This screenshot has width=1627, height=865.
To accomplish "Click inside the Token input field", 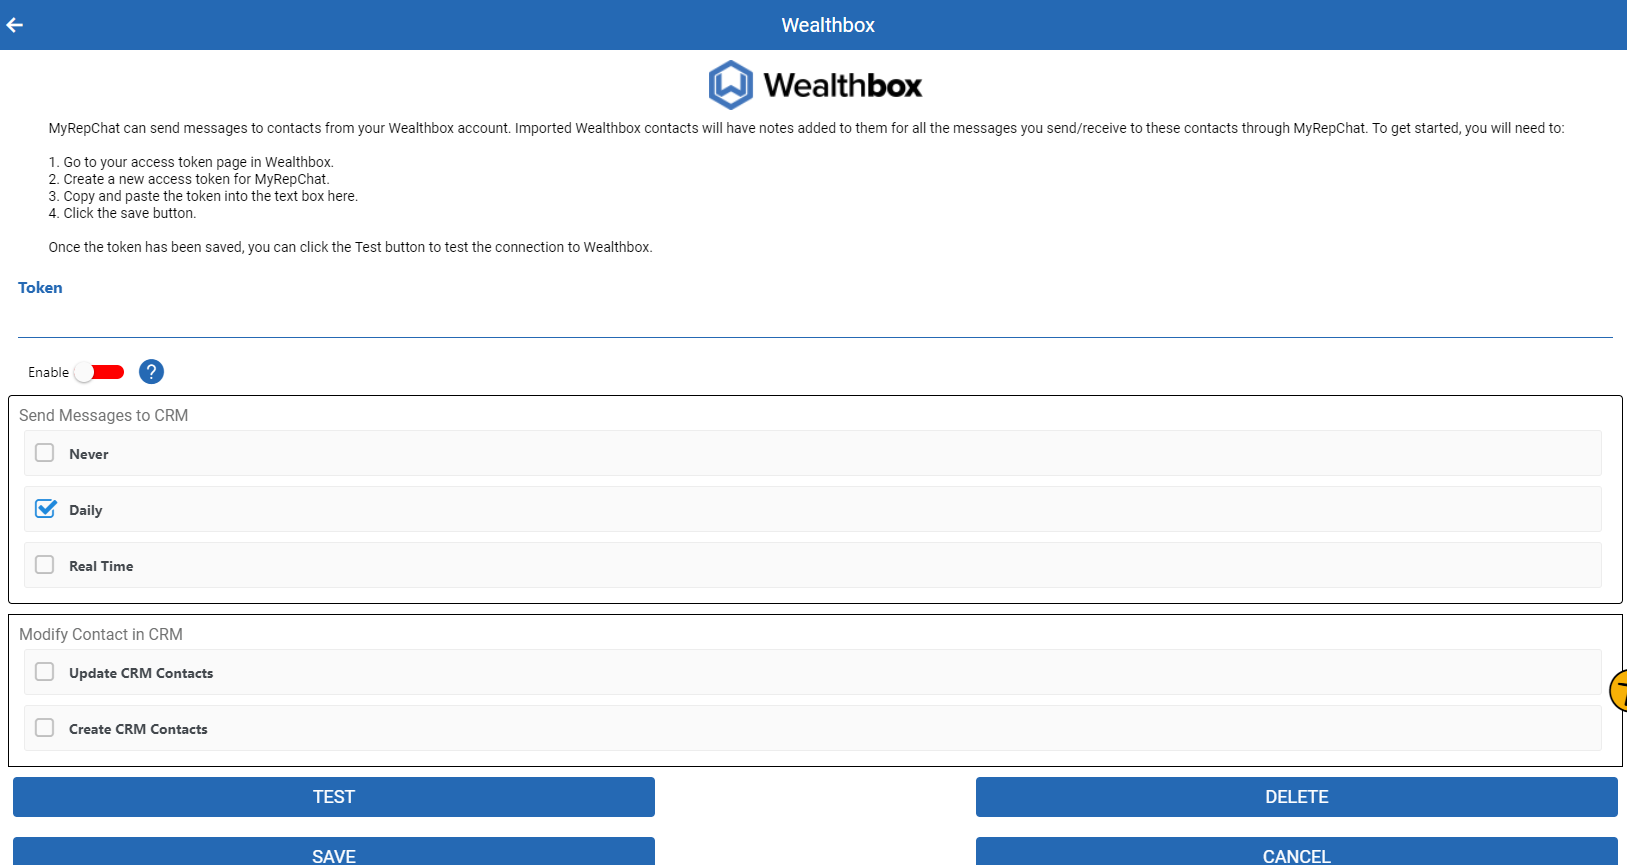I will click(x=814, y=320).
